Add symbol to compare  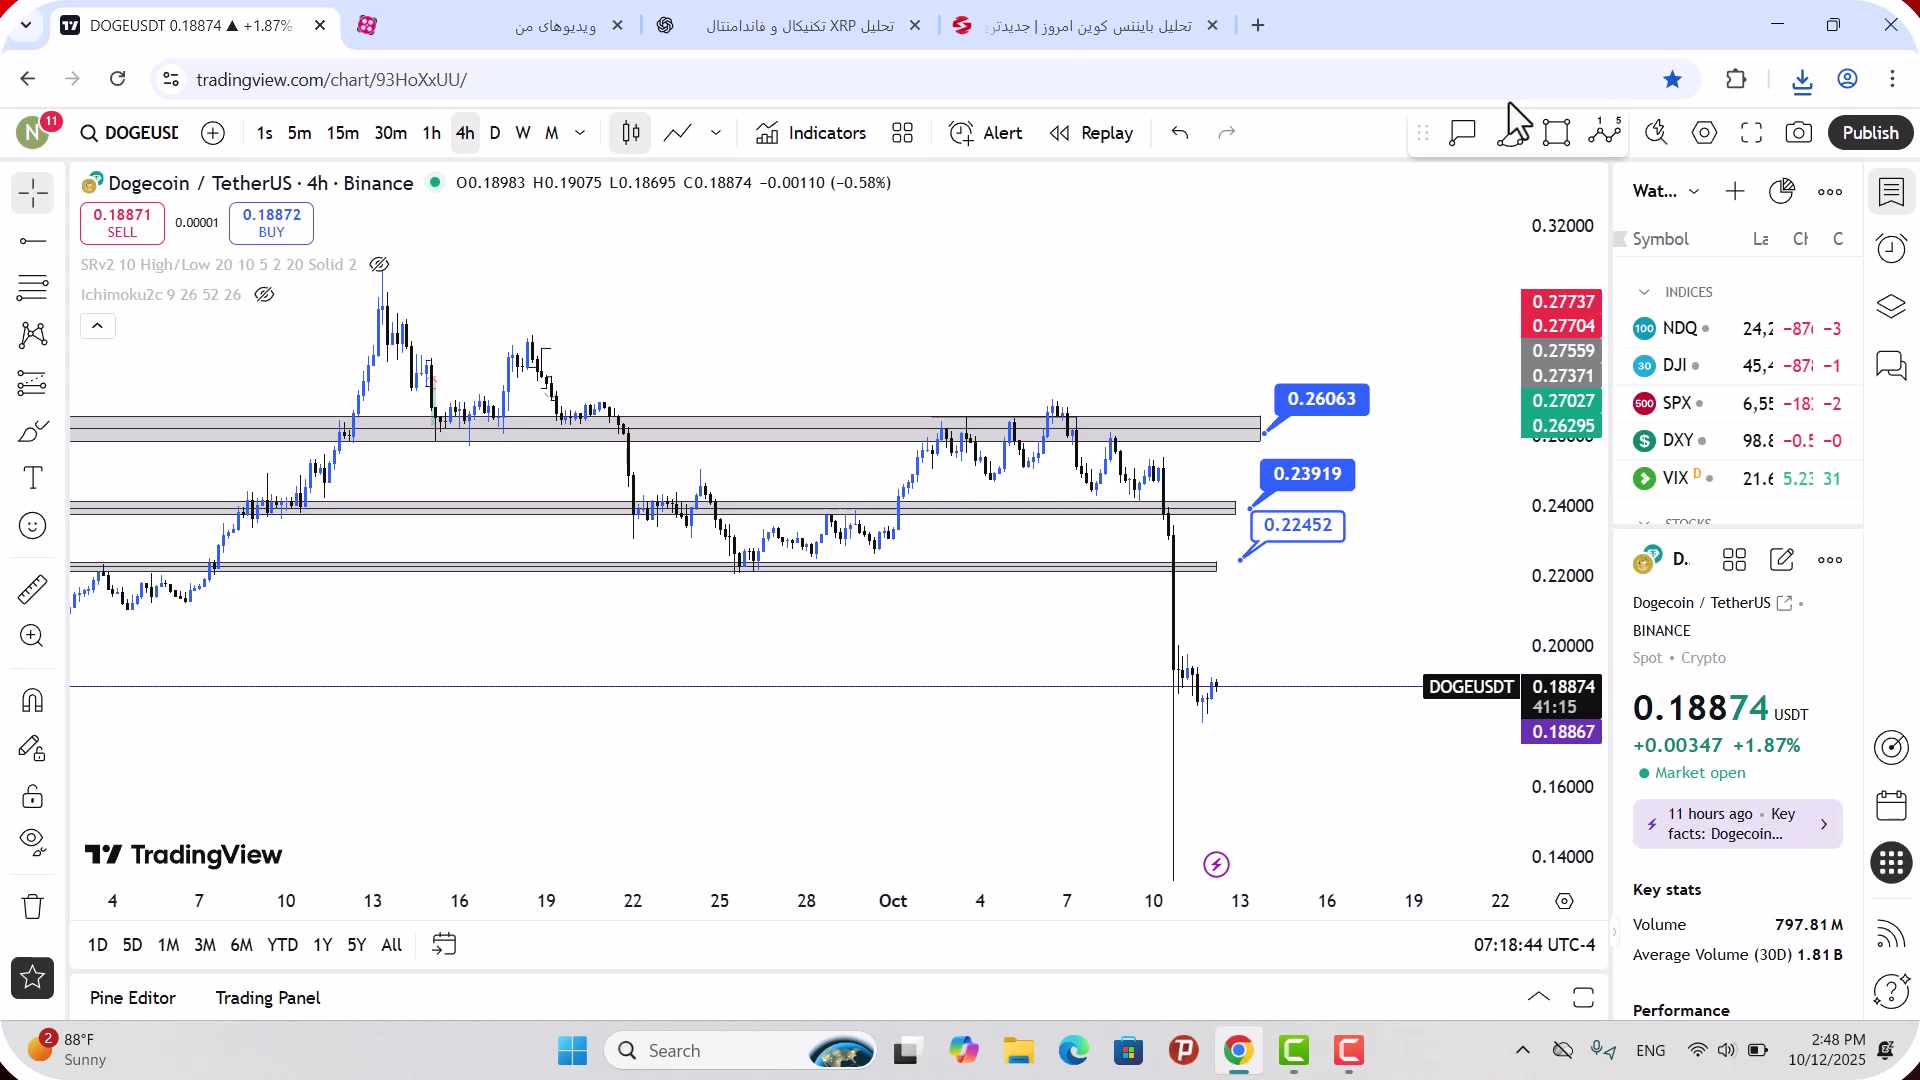coord(213,133)
